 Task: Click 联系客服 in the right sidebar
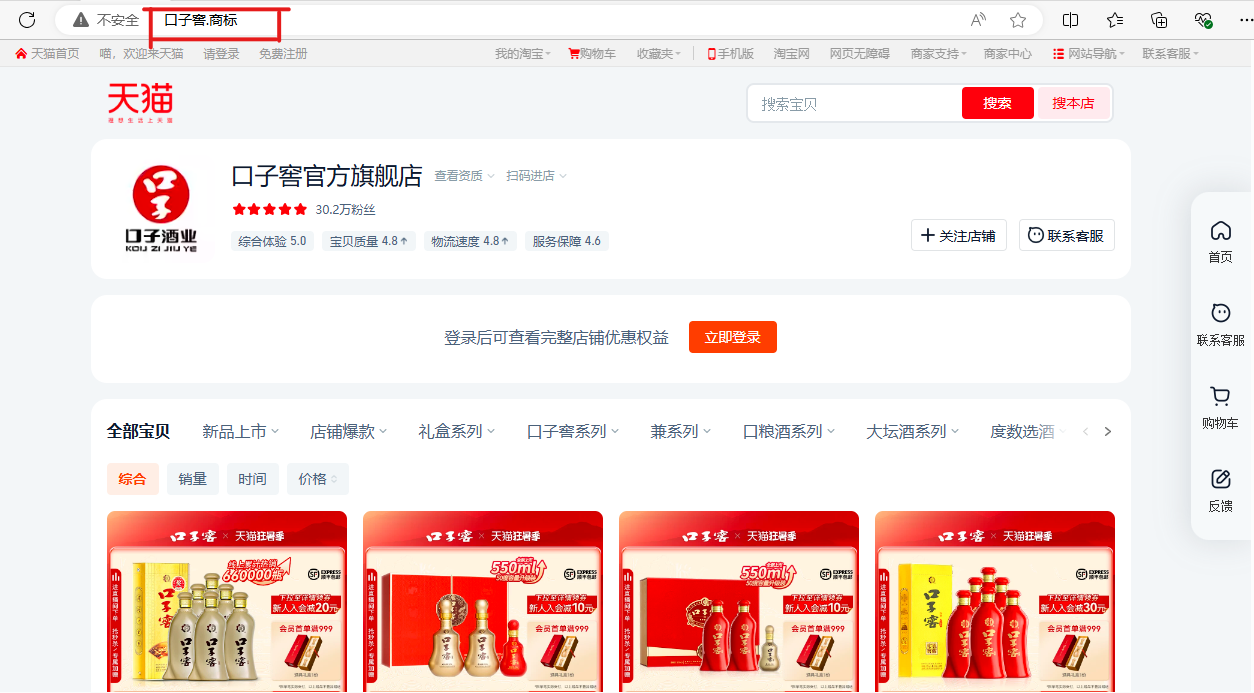(x=1220, y=325)
